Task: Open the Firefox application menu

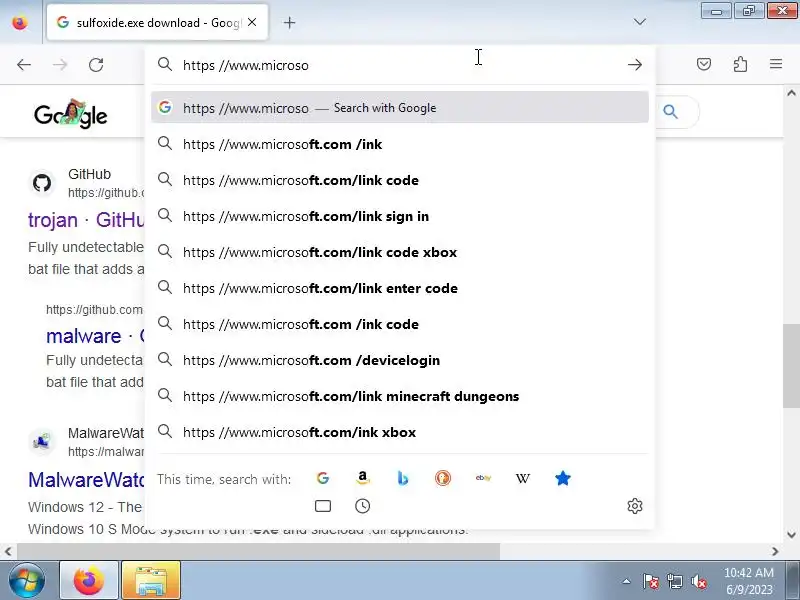Action: (776, 64)
